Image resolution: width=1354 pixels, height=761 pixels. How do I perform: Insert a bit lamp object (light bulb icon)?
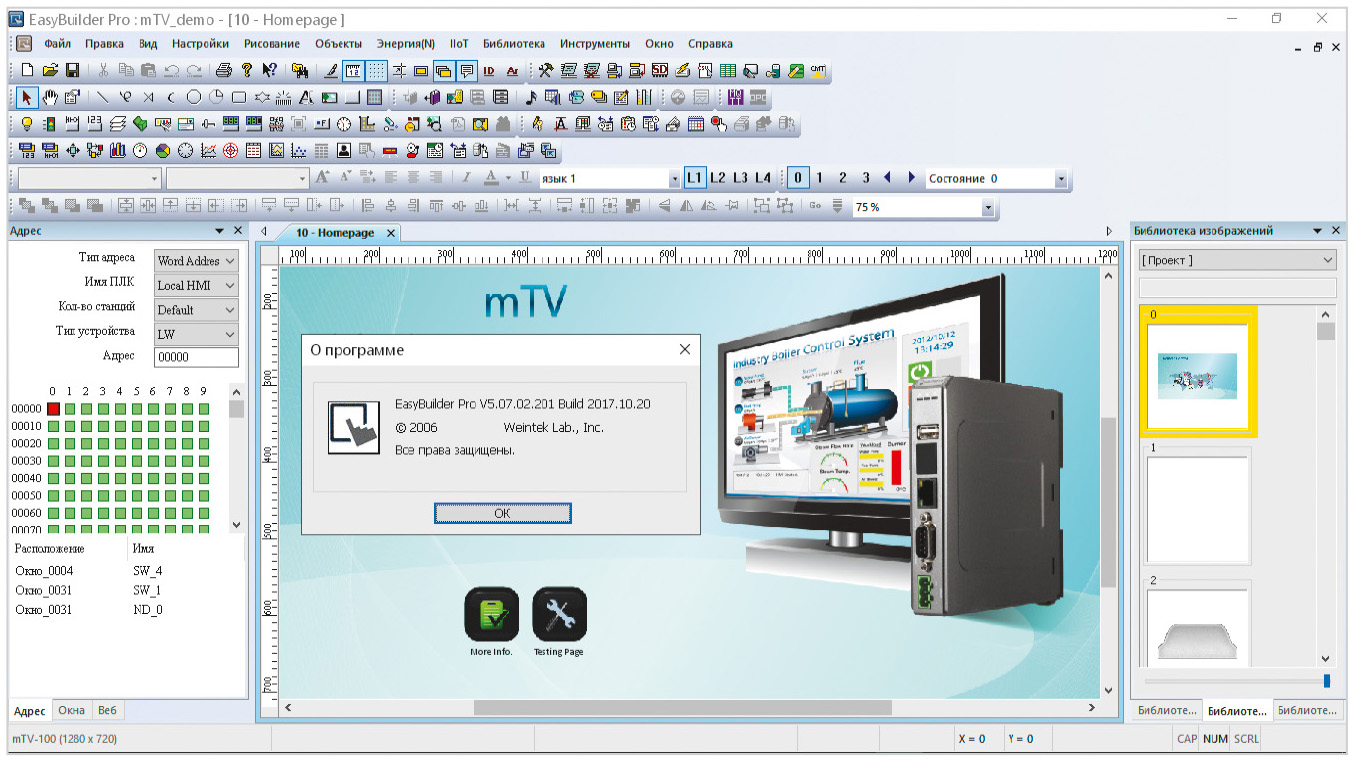tap(27, 124)
